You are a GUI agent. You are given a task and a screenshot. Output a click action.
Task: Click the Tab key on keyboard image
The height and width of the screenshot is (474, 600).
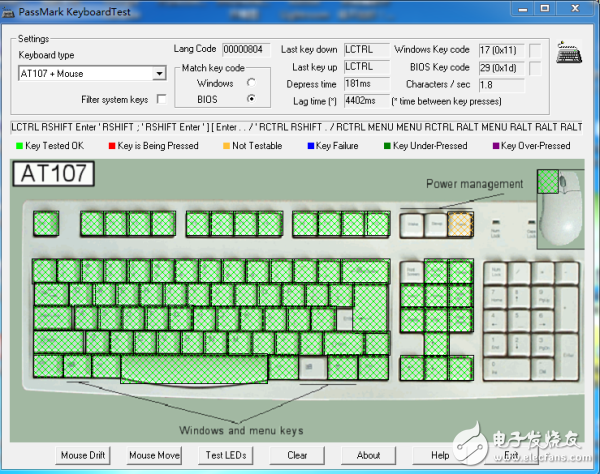[51, 295]
